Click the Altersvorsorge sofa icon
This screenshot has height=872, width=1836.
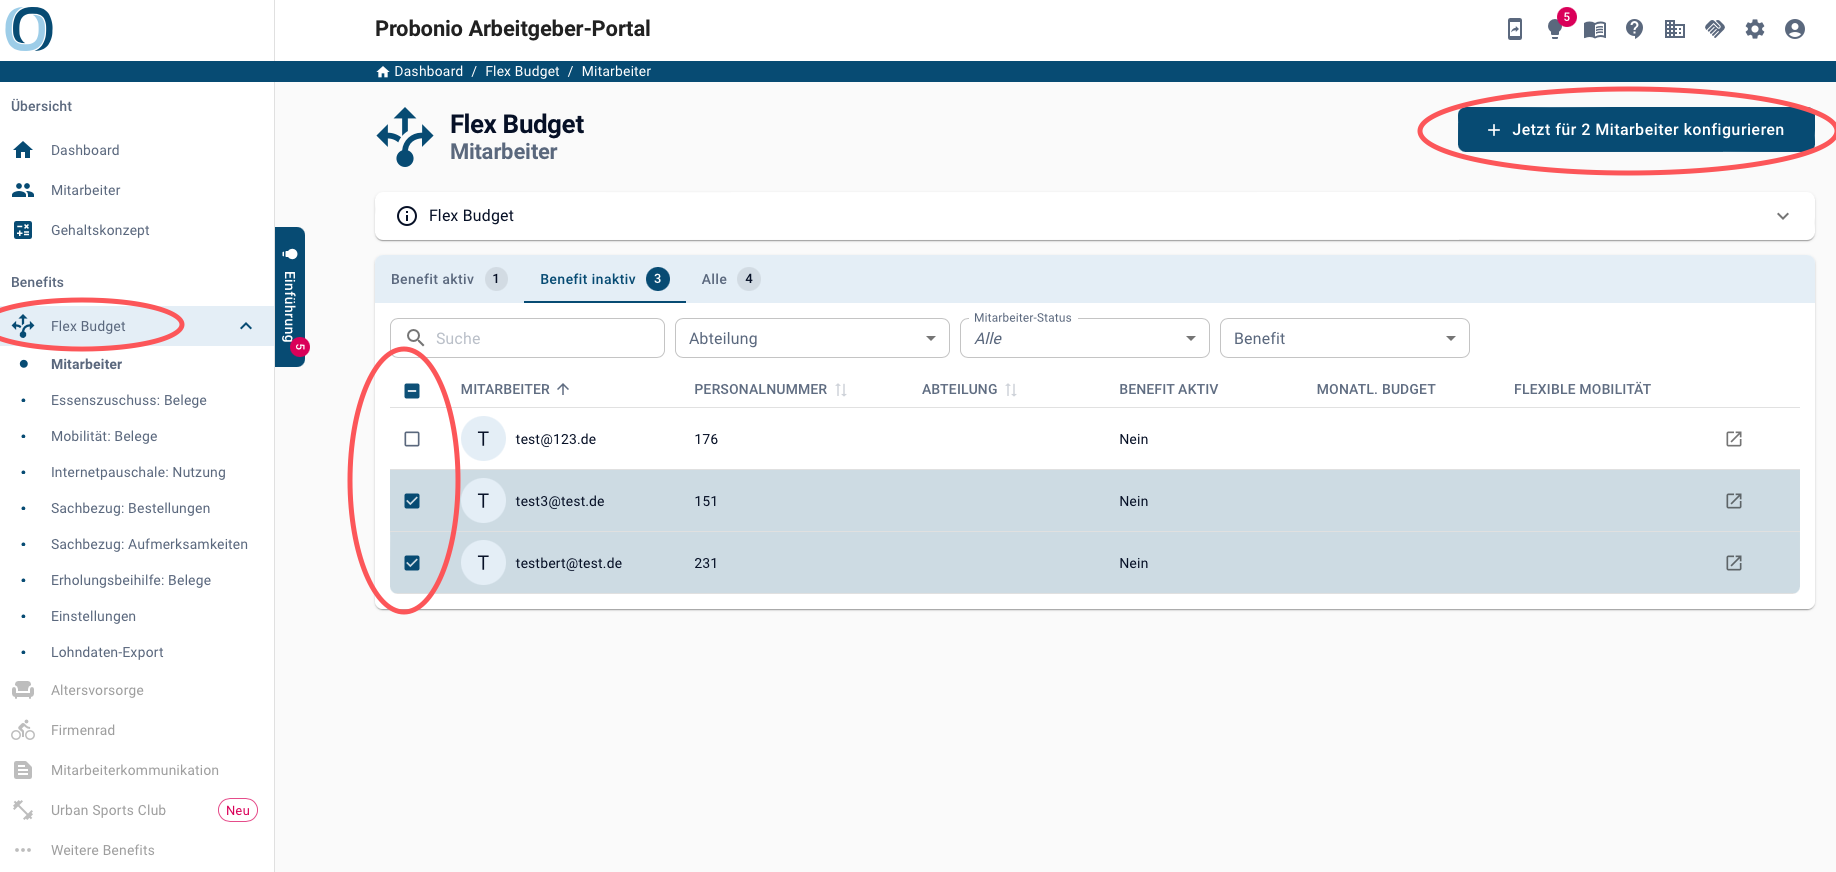pos(23,690)
